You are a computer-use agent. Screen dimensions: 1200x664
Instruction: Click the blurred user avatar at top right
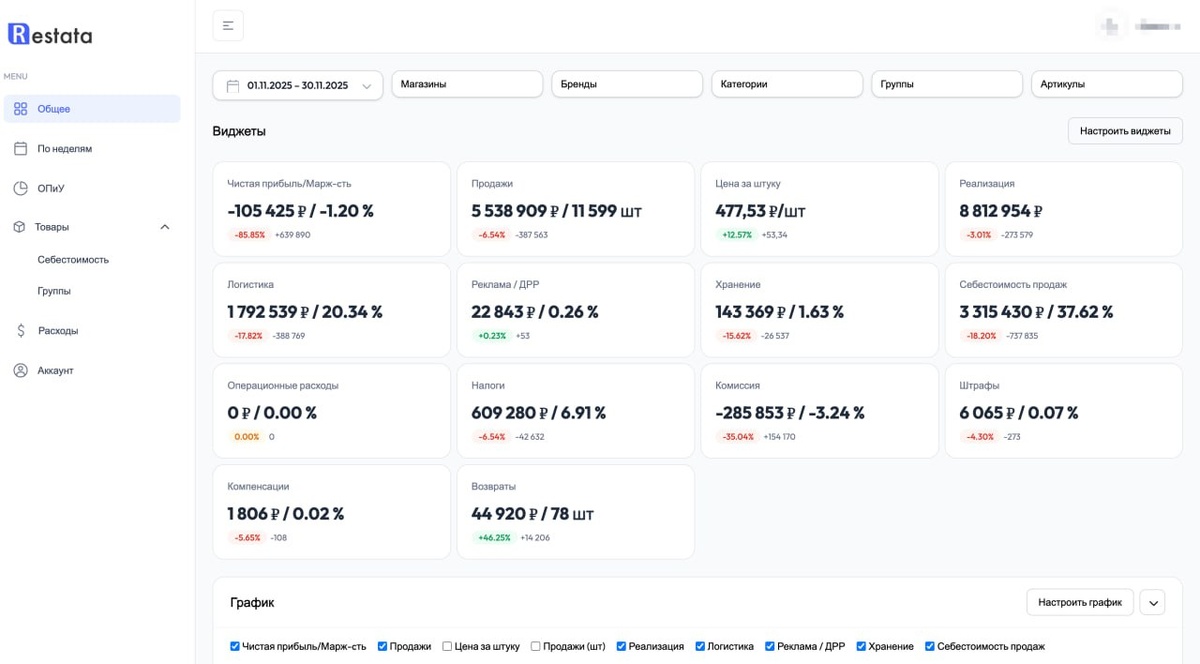coord(1111,27)
